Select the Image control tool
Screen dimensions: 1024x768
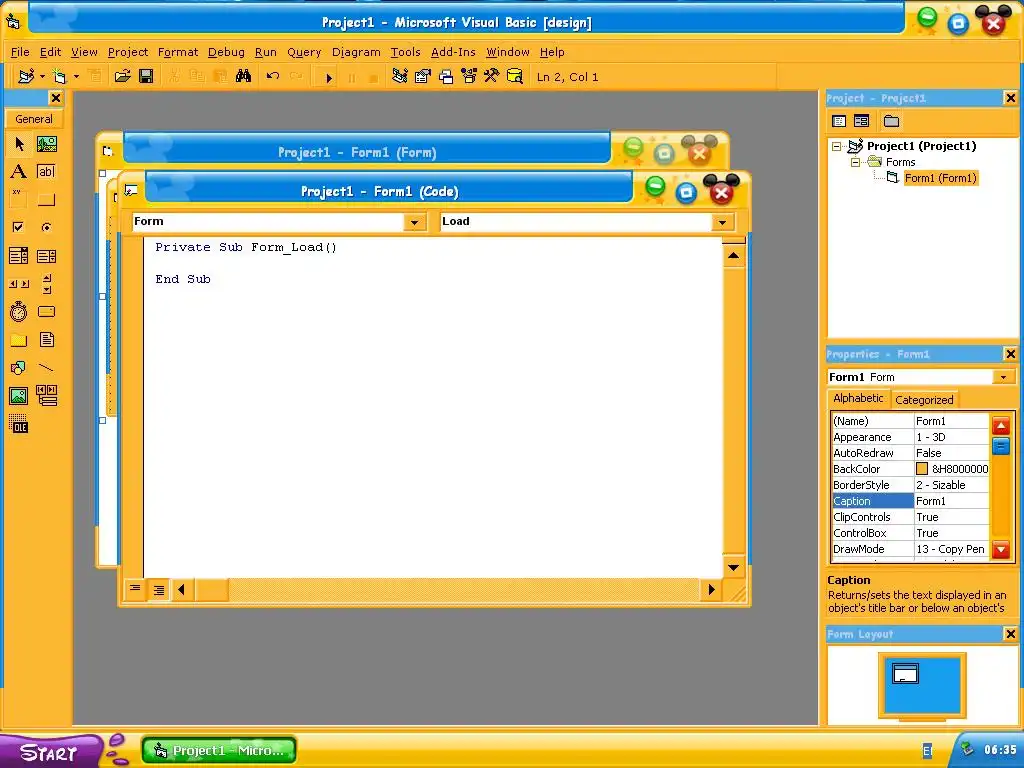(19, 396)
